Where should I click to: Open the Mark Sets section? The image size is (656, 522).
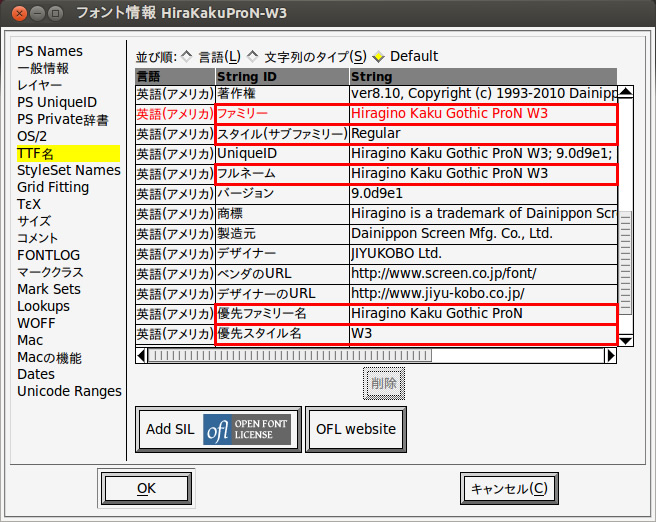coord(49,289)
